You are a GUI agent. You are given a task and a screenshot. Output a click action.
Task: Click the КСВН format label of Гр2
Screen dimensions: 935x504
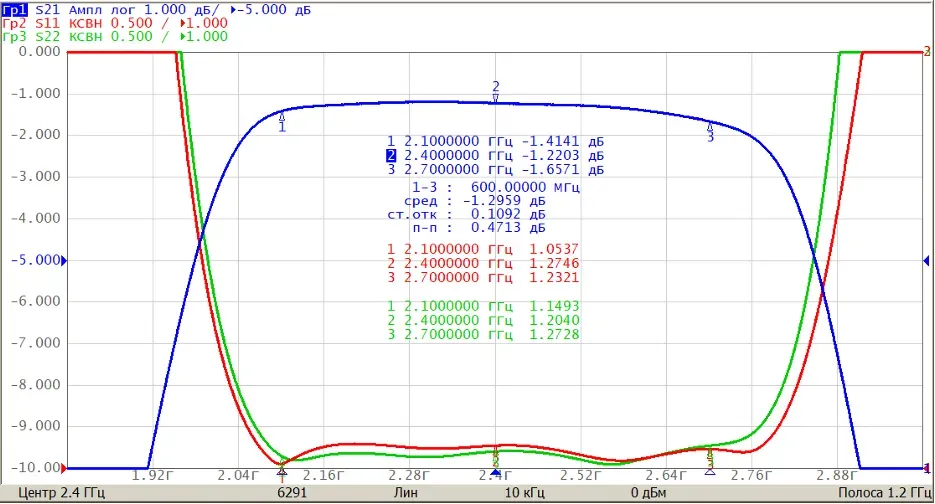[x=86, y=23]
